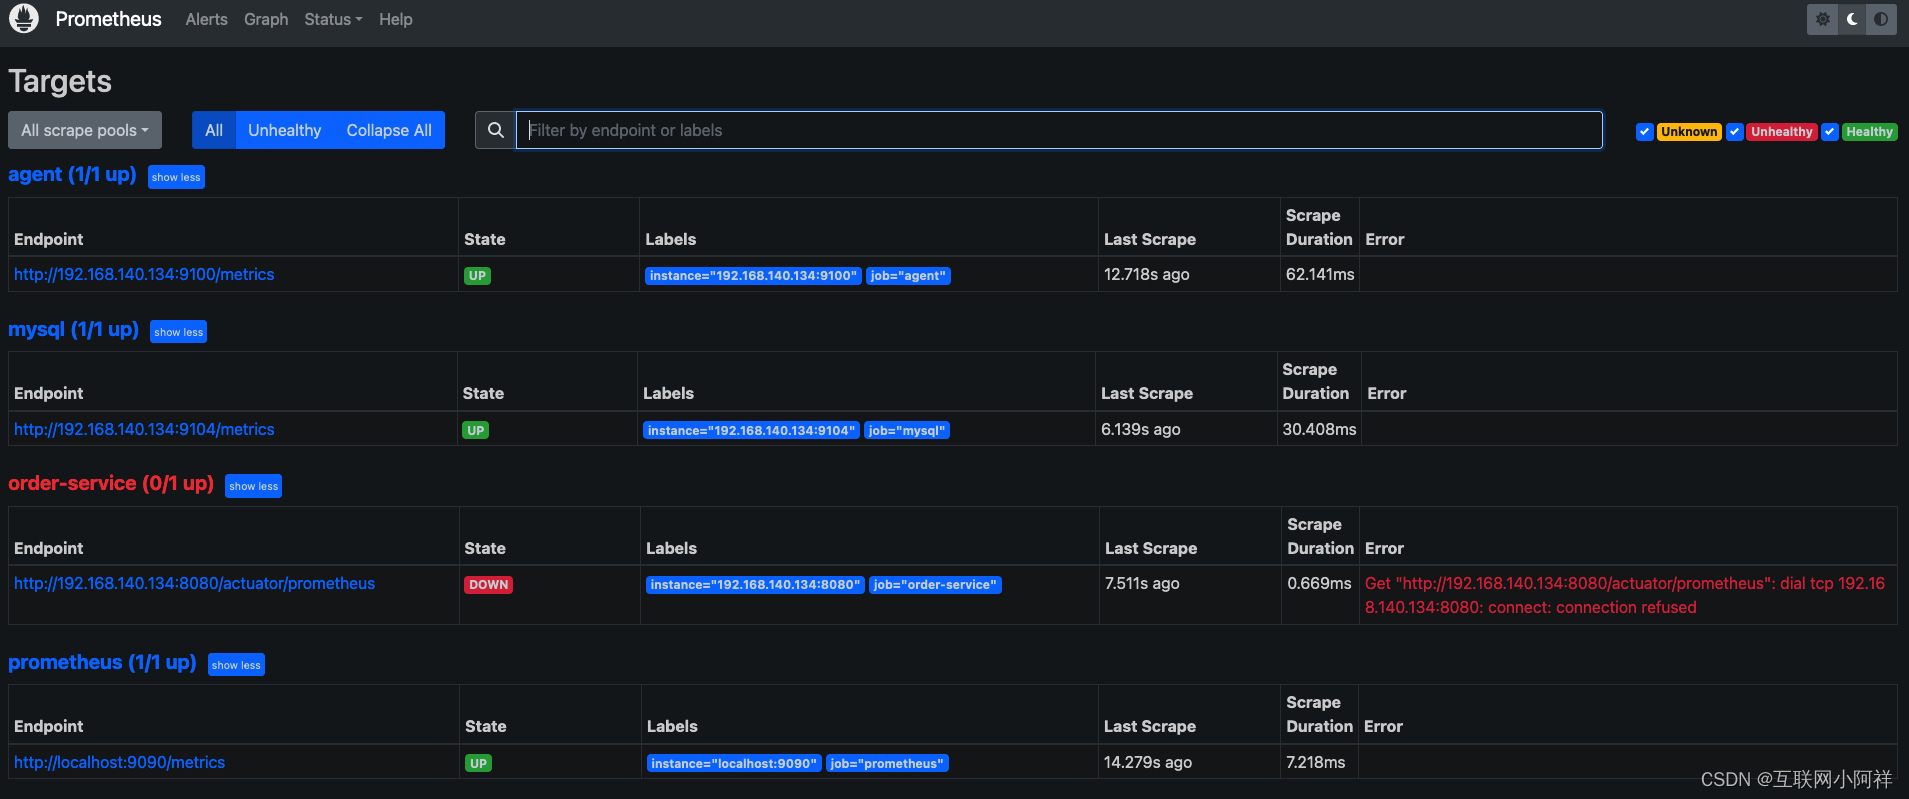
Task: Click the 30.408ms scrape duration value
Action: coord(1320,429)
